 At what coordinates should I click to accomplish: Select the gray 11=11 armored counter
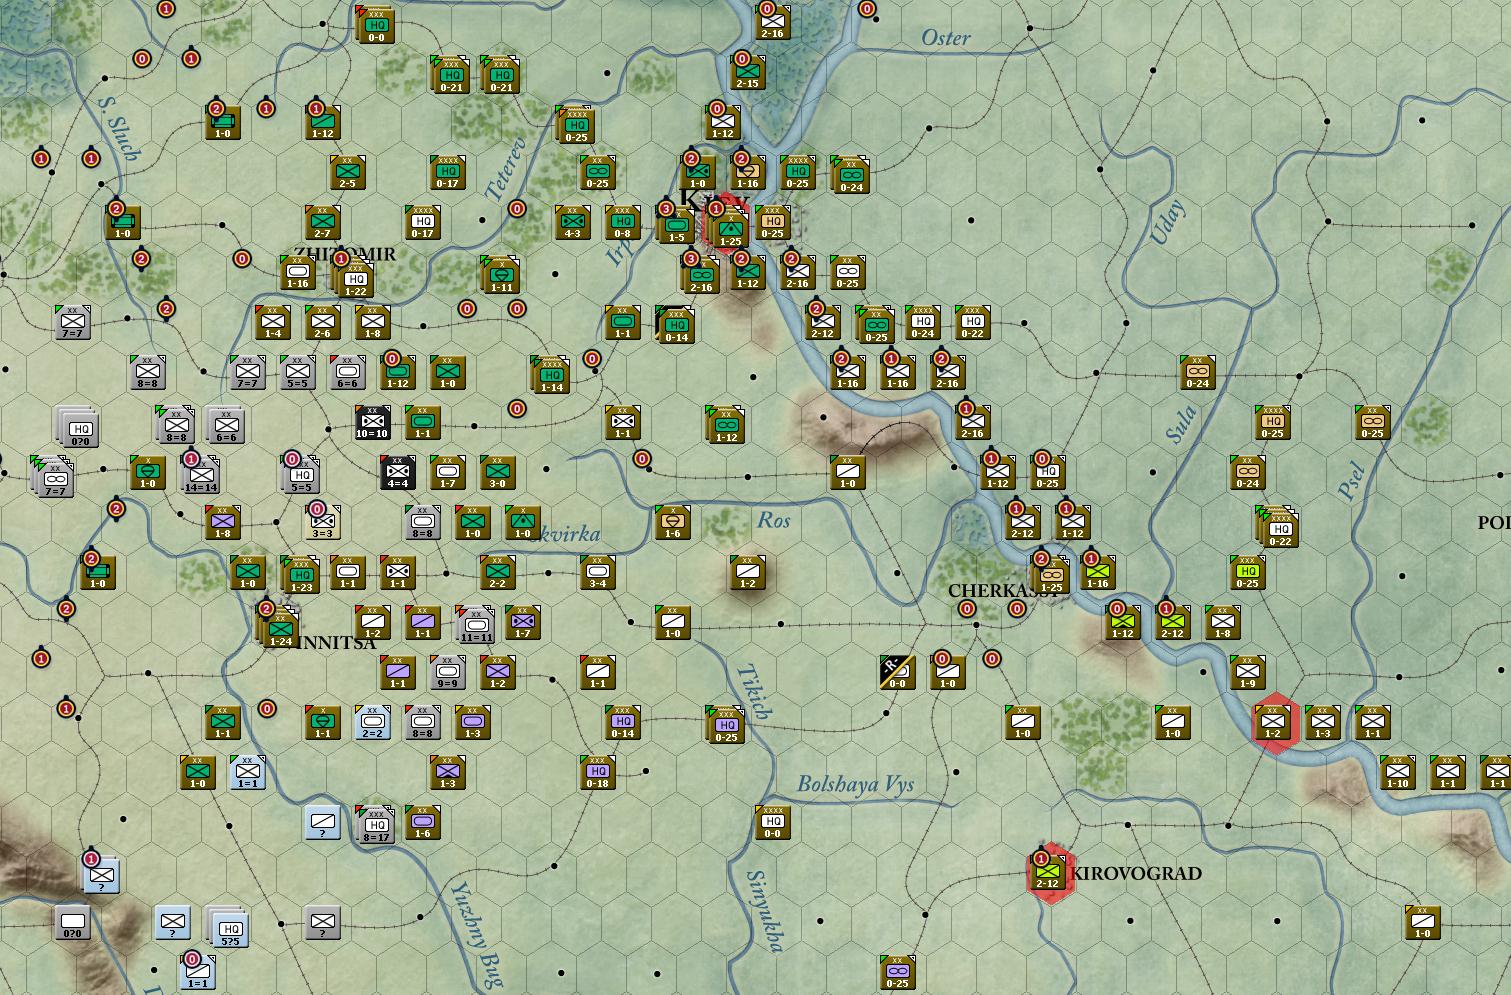475,624
